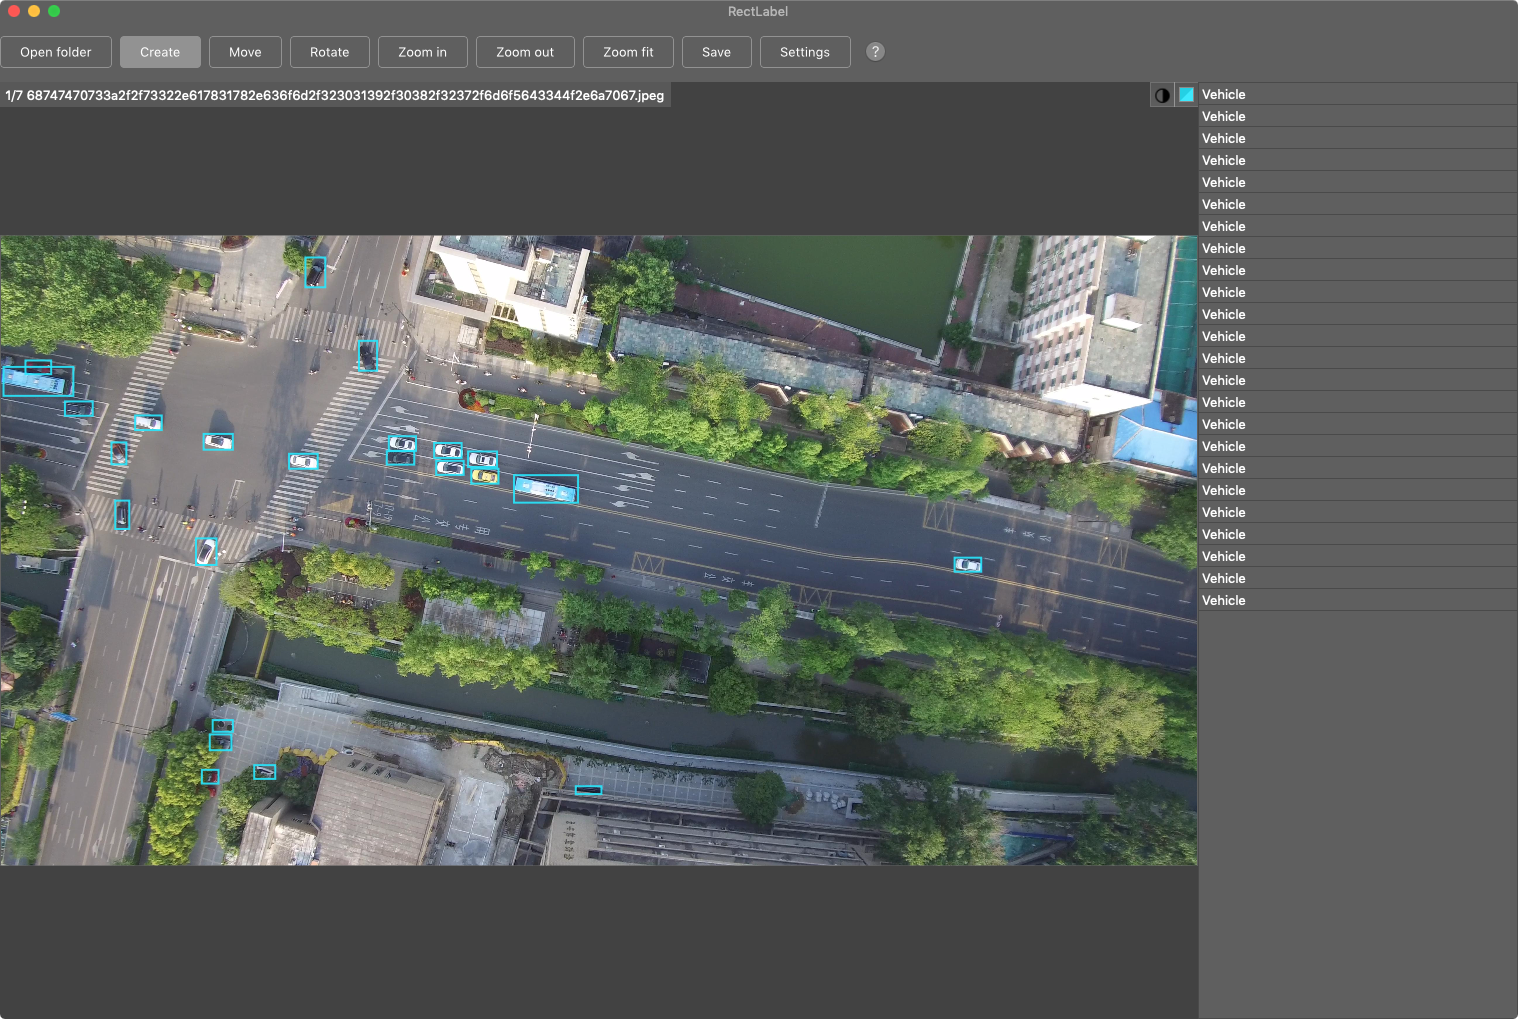Click Zoom in to magnify the image
The height and width of the screenshot is (1019, 1518).
(x=422, y=51)
